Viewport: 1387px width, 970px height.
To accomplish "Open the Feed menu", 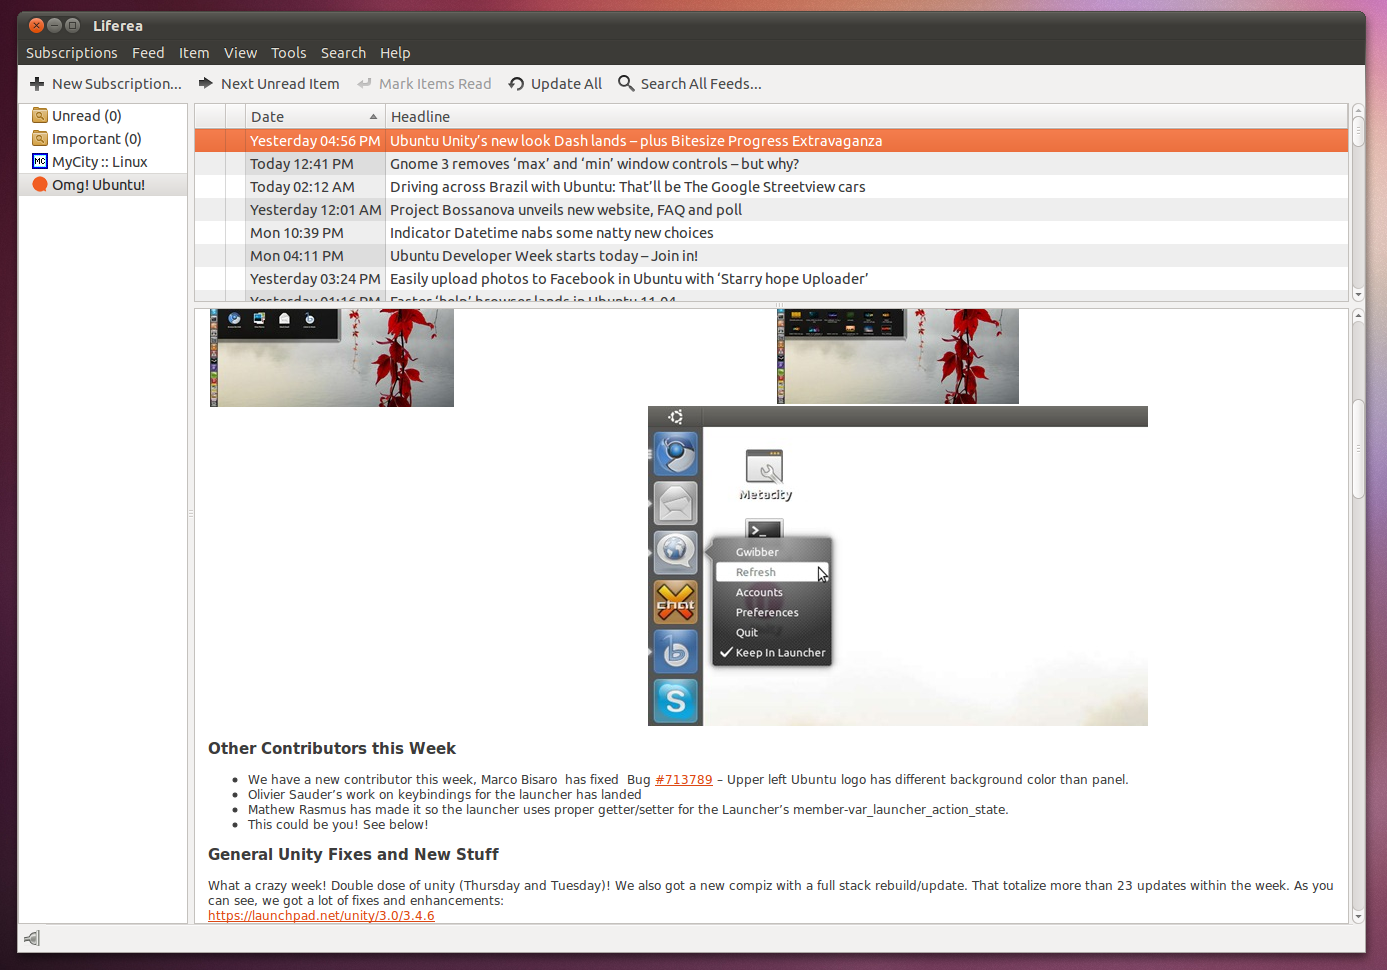I will pos(148,53).
